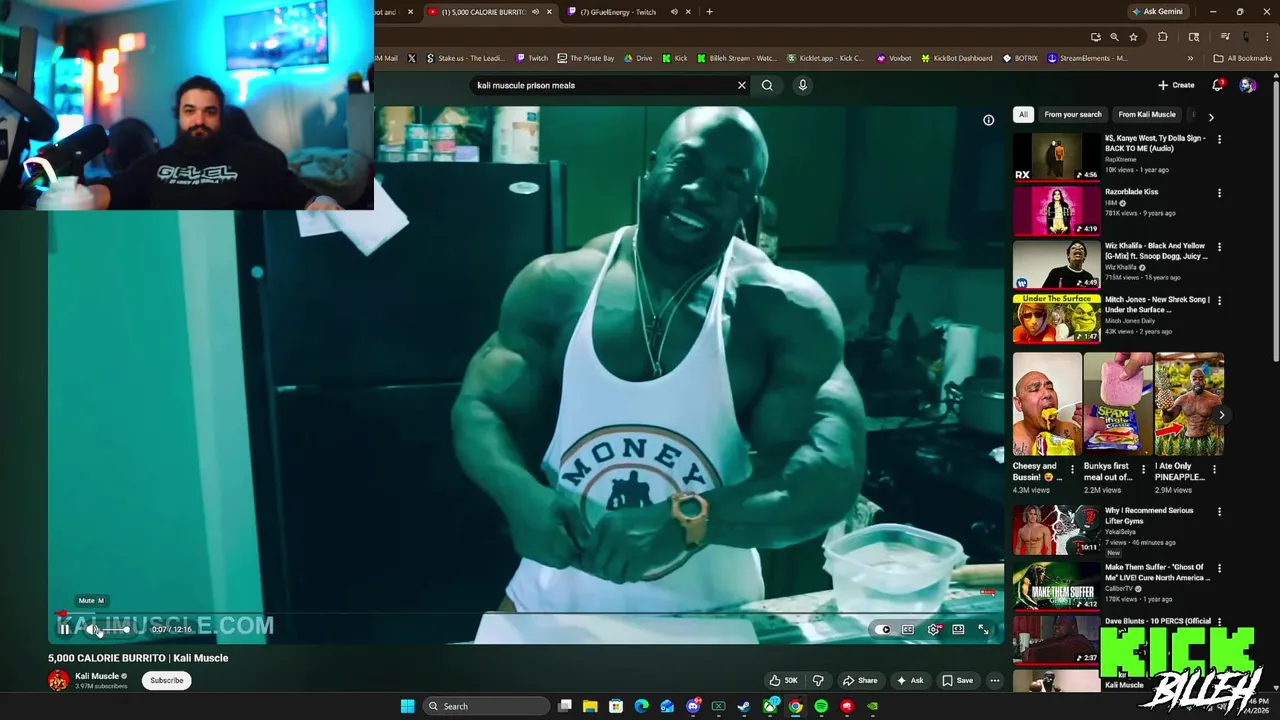Open Spotify from the taskbar
Image resolution: width=1280 pixels, height=720 pixels.
(821, 706)
